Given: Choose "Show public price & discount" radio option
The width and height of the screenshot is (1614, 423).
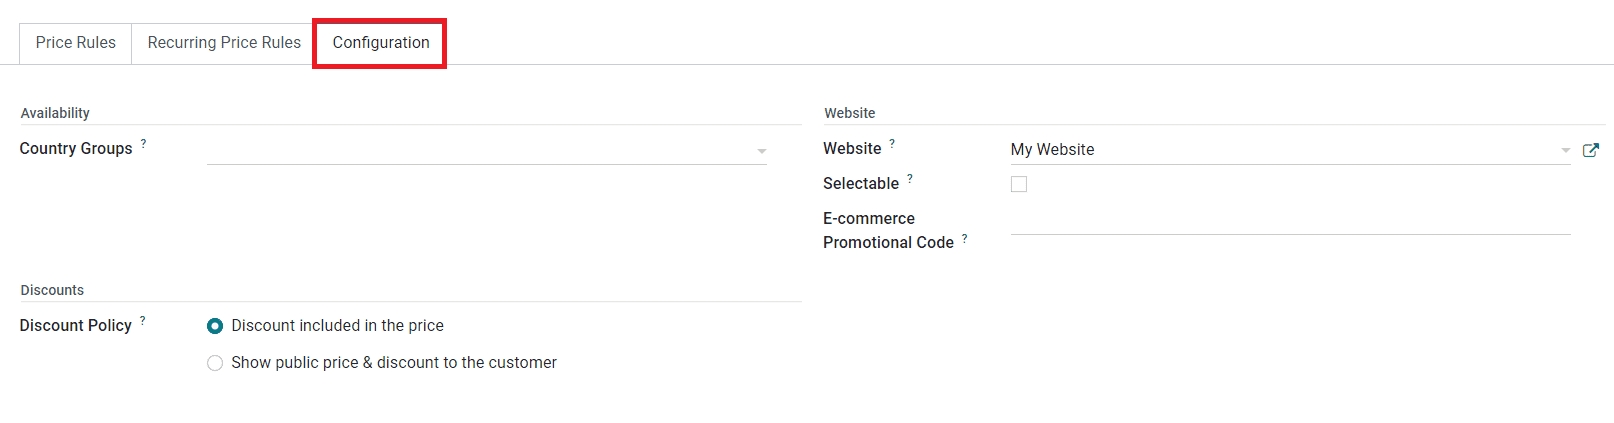Looking at the screenshot, I should pos(215,363).
